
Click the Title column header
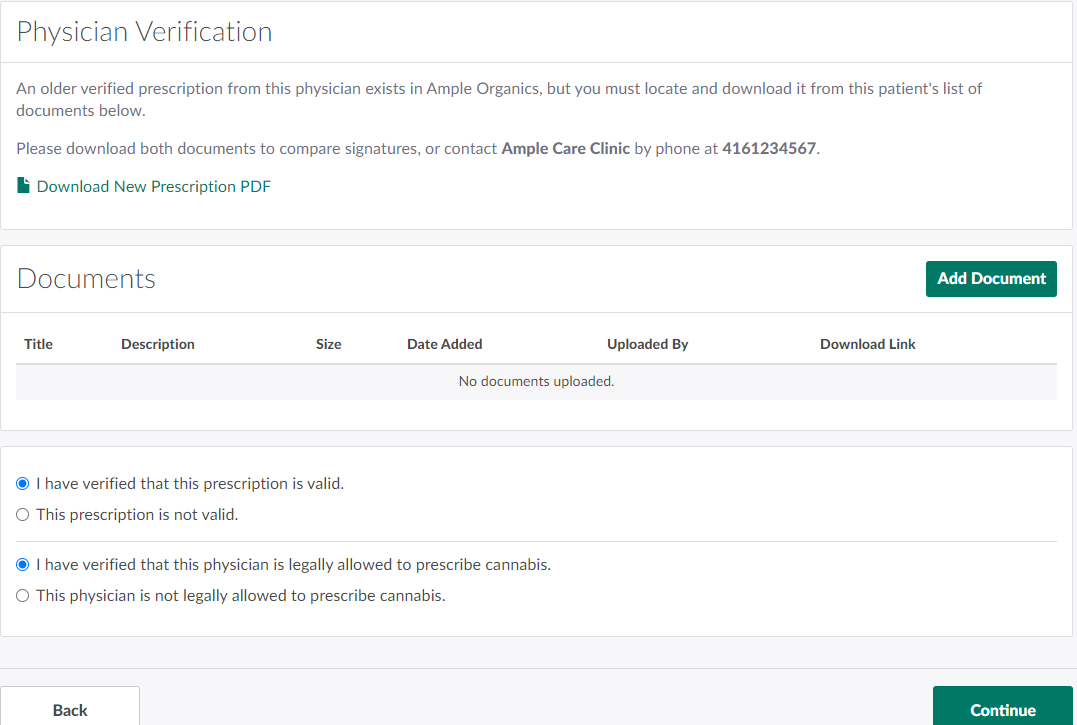[x=38, y=344]
